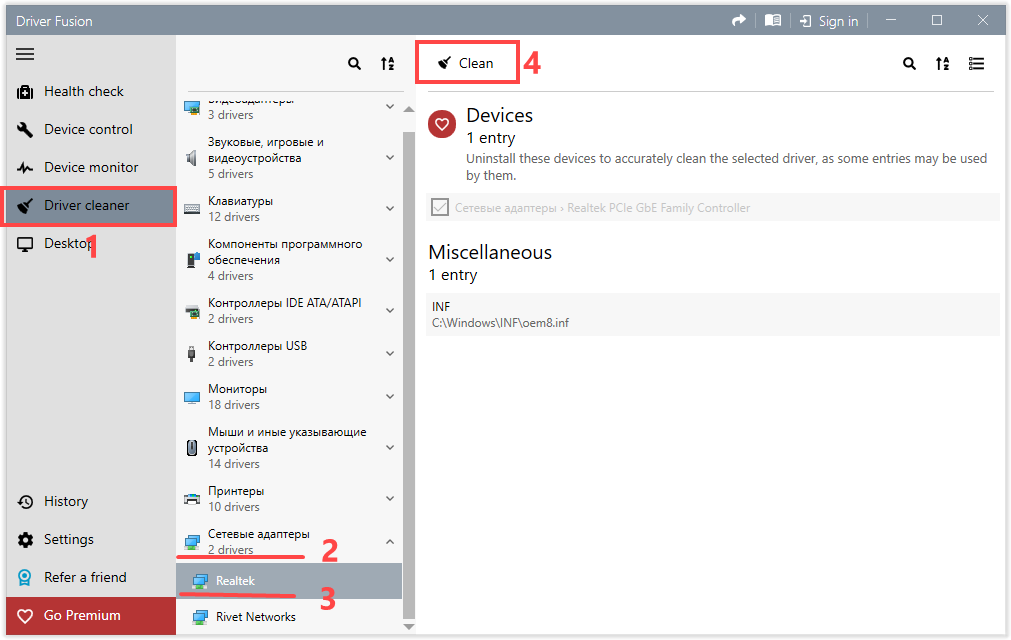Click search icon in right details panel
This screenshot has width=1011, height=640.
click(x=909, y=64)
